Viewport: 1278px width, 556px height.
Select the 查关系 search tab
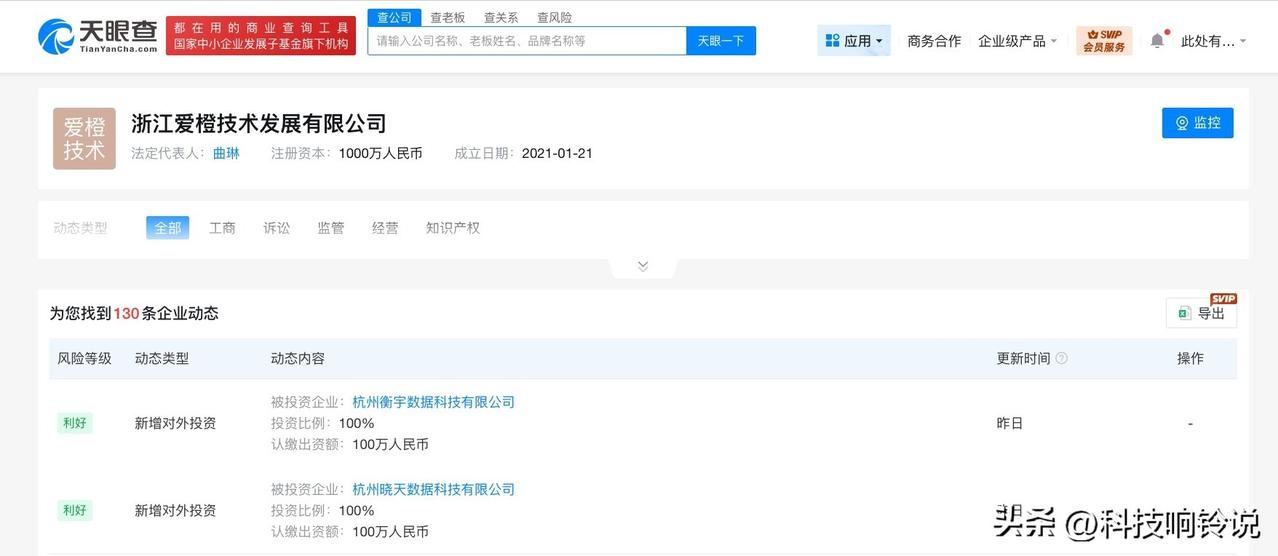pos(501,18)
